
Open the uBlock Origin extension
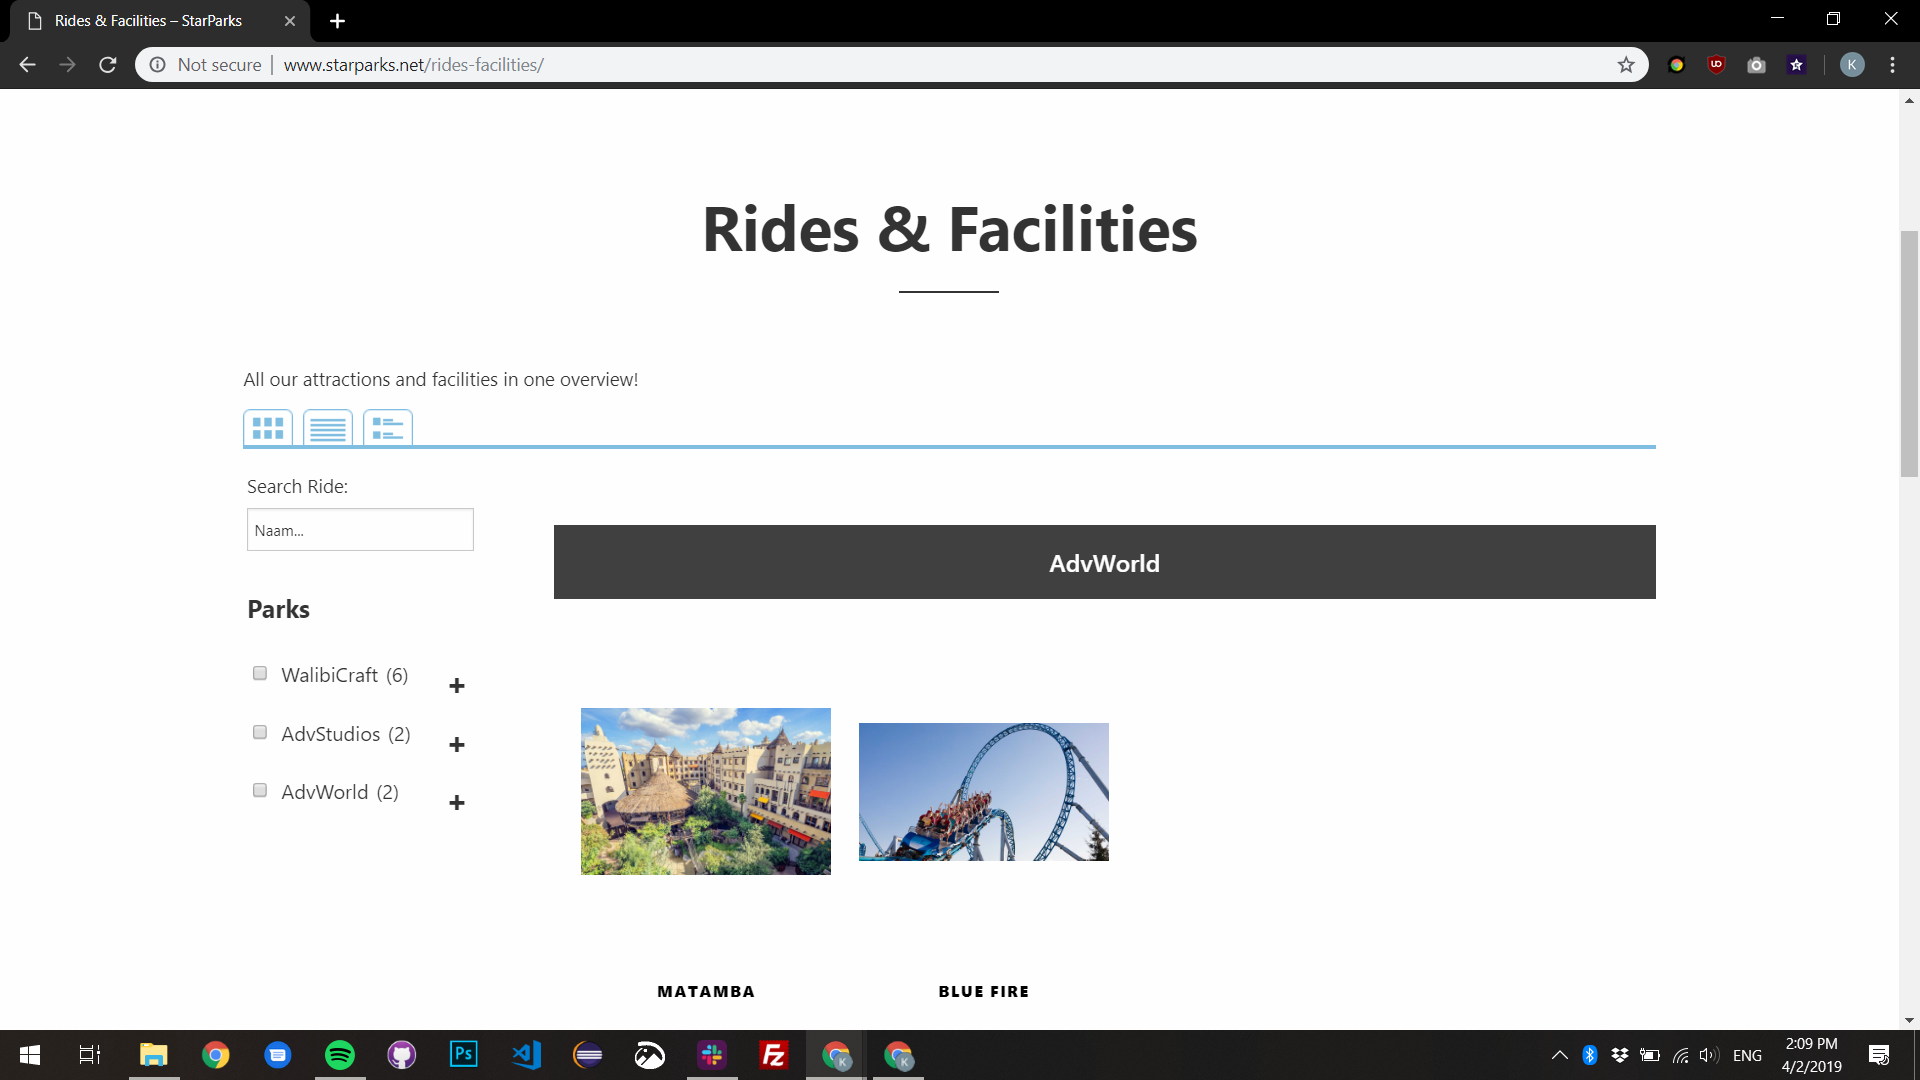(1717, 65)
